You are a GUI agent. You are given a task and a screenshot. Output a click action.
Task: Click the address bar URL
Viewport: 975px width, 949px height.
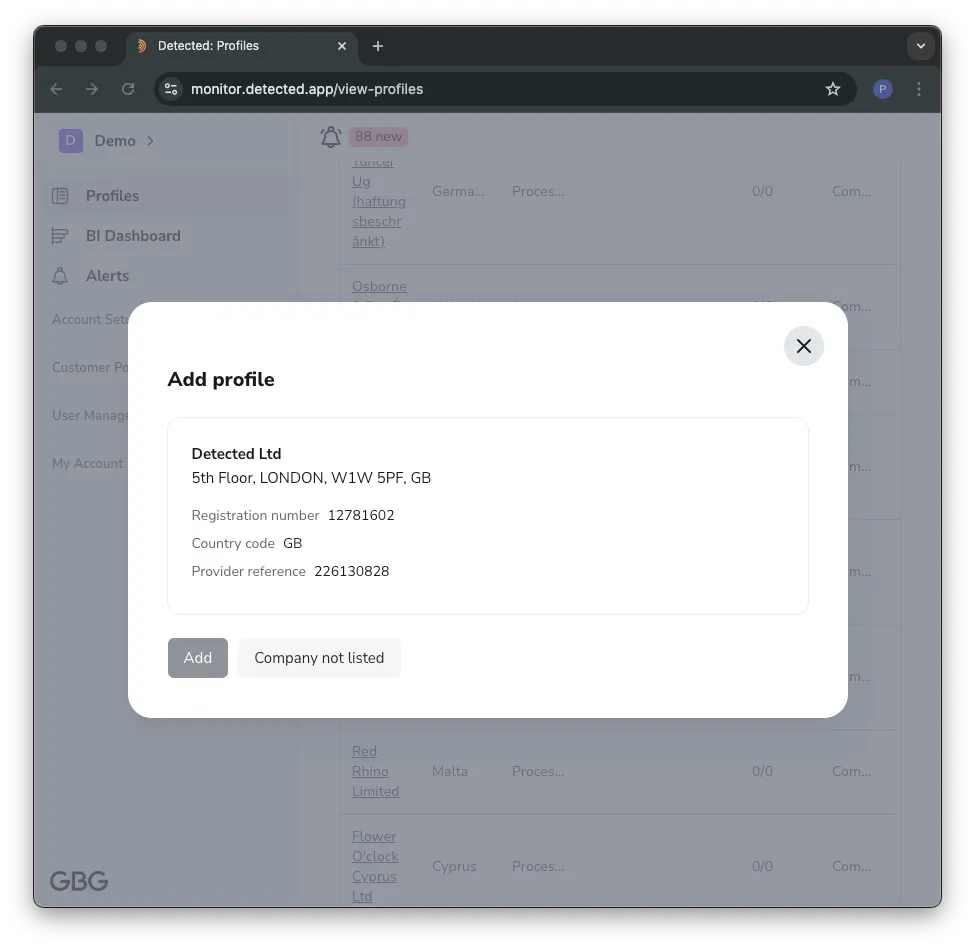coord(307,89)
